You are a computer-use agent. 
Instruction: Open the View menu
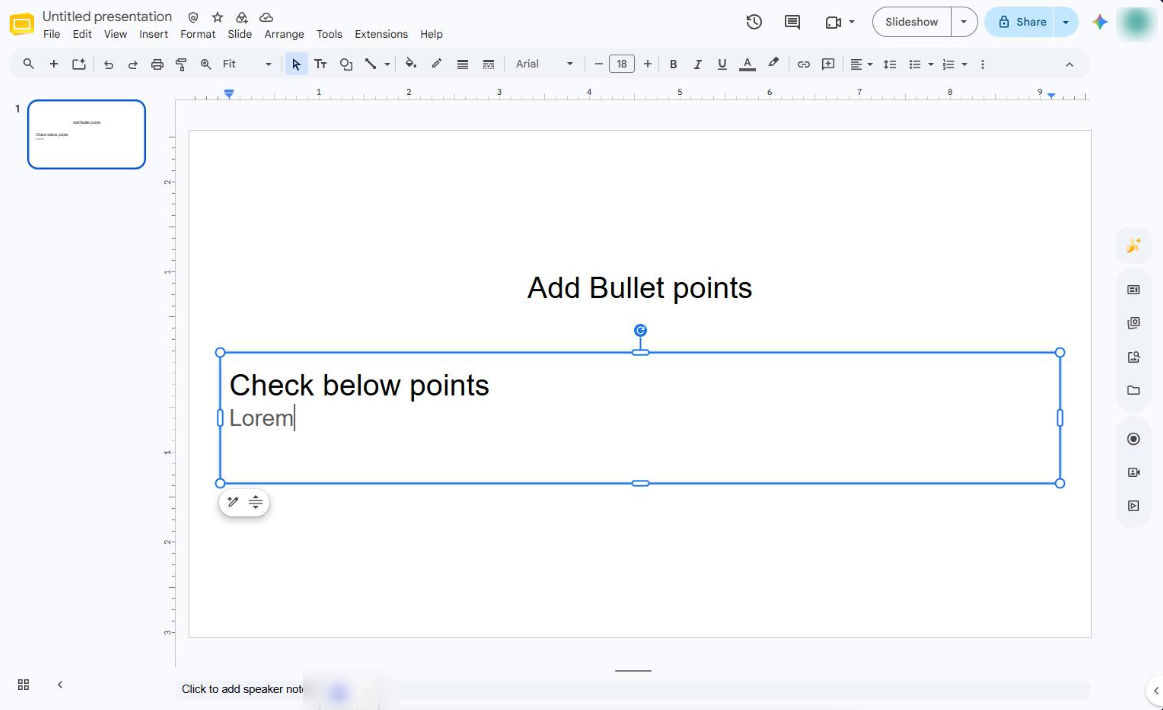pyautogui.click(x=115, y=34)
